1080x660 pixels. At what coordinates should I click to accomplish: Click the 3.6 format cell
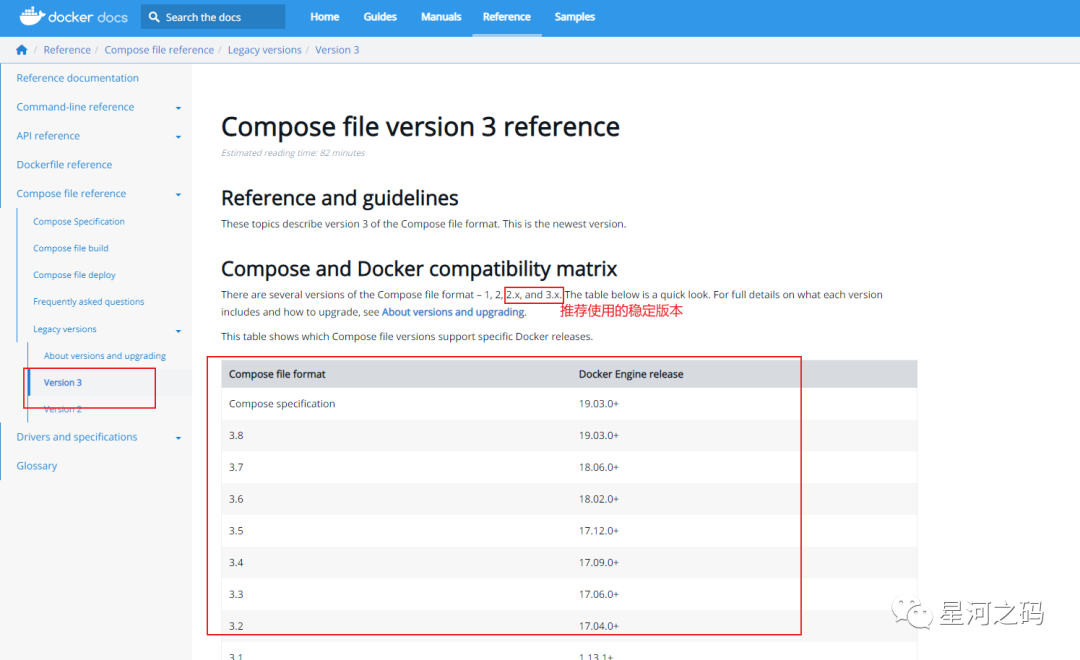pyautogui.click(x=236, y=499)
